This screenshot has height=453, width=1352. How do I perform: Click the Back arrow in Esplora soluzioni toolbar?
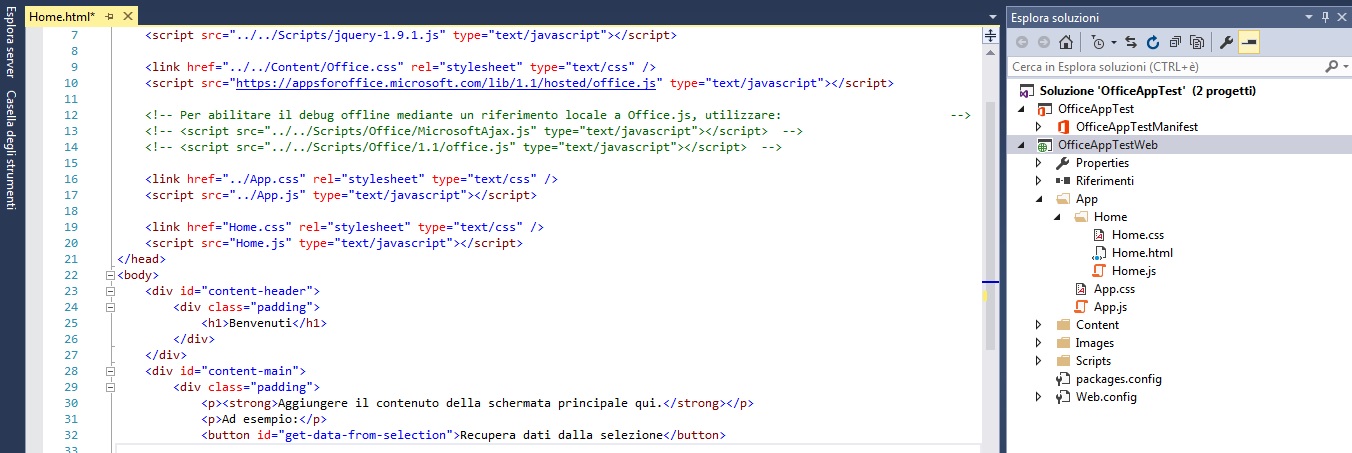coord(1022,42)
